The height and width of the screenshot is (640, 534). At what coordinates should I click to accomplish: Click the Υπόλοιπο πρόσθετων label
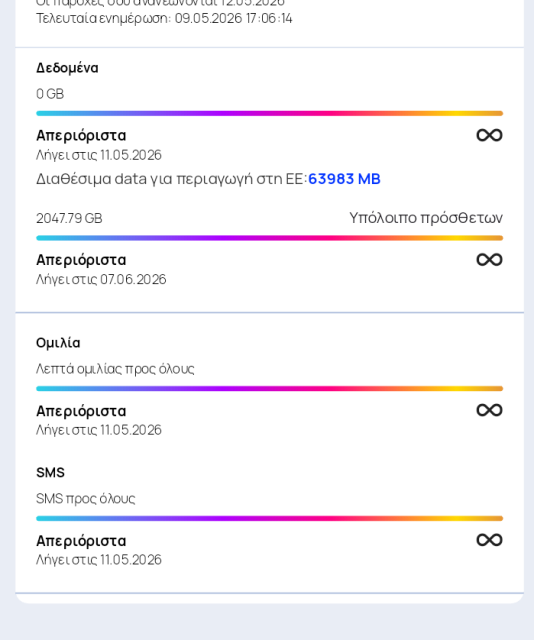[426, 218]
